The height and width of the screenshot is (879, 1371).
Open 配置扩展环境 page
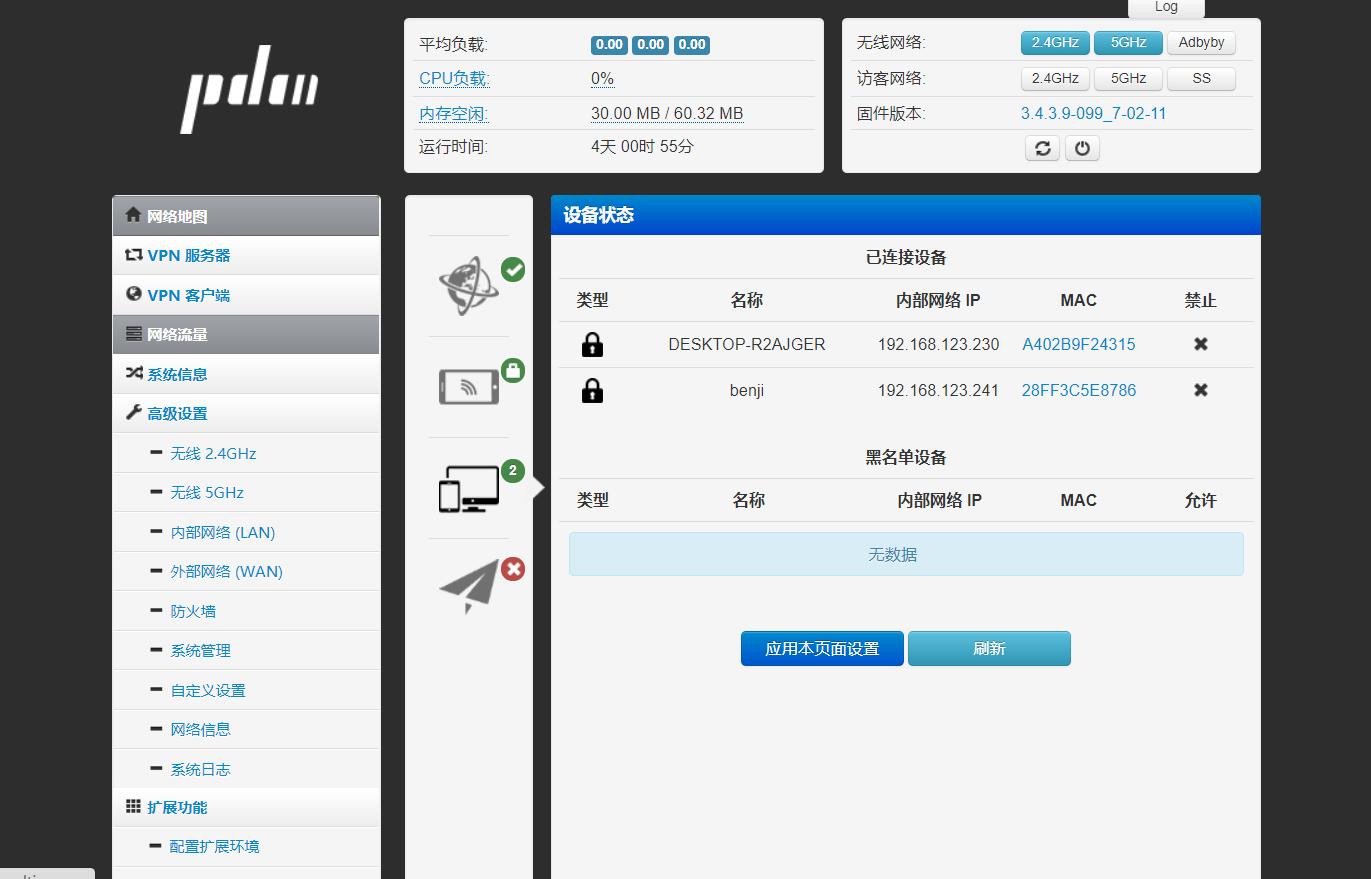tap(246, 847)
